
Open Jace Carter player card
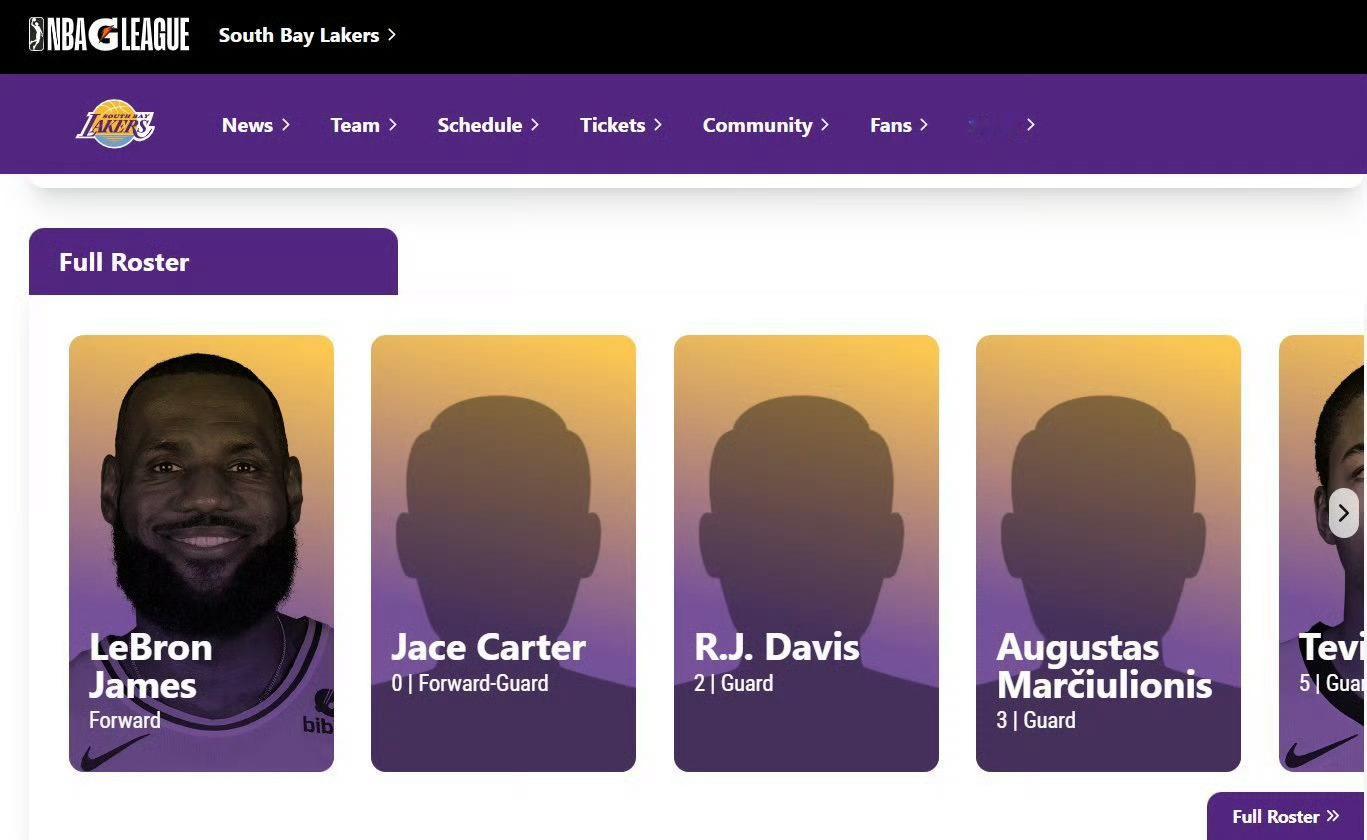pos(503,553)
